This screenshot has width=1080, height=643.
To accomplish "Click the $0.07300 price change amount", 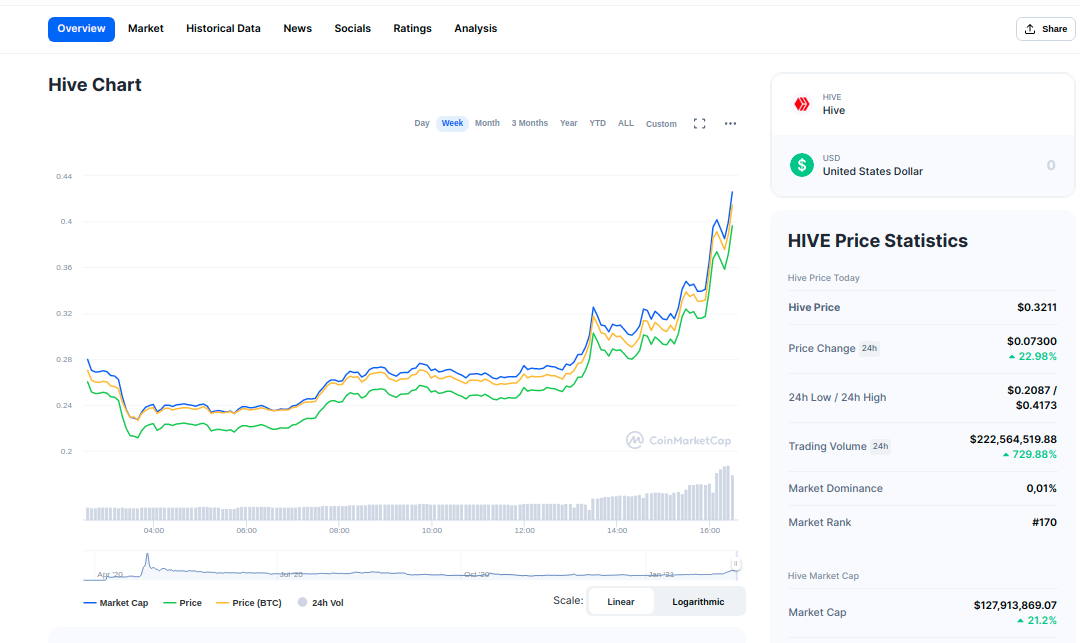I will point(1031,341).
